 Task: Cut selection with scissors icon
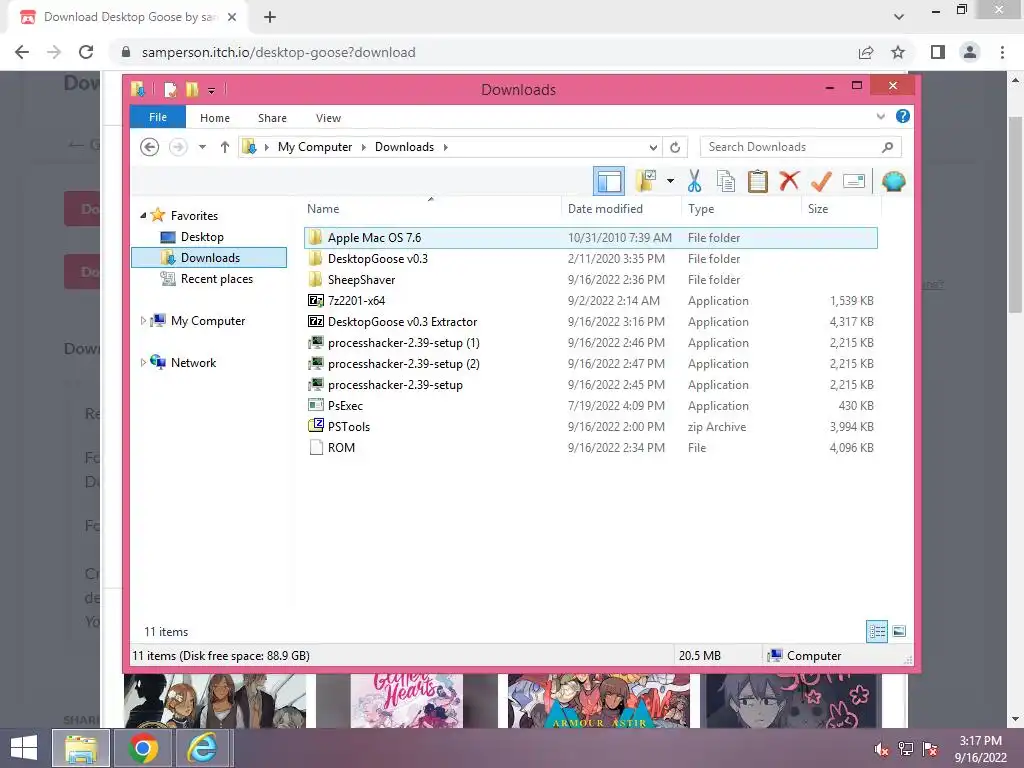click(x=694, y=182)
